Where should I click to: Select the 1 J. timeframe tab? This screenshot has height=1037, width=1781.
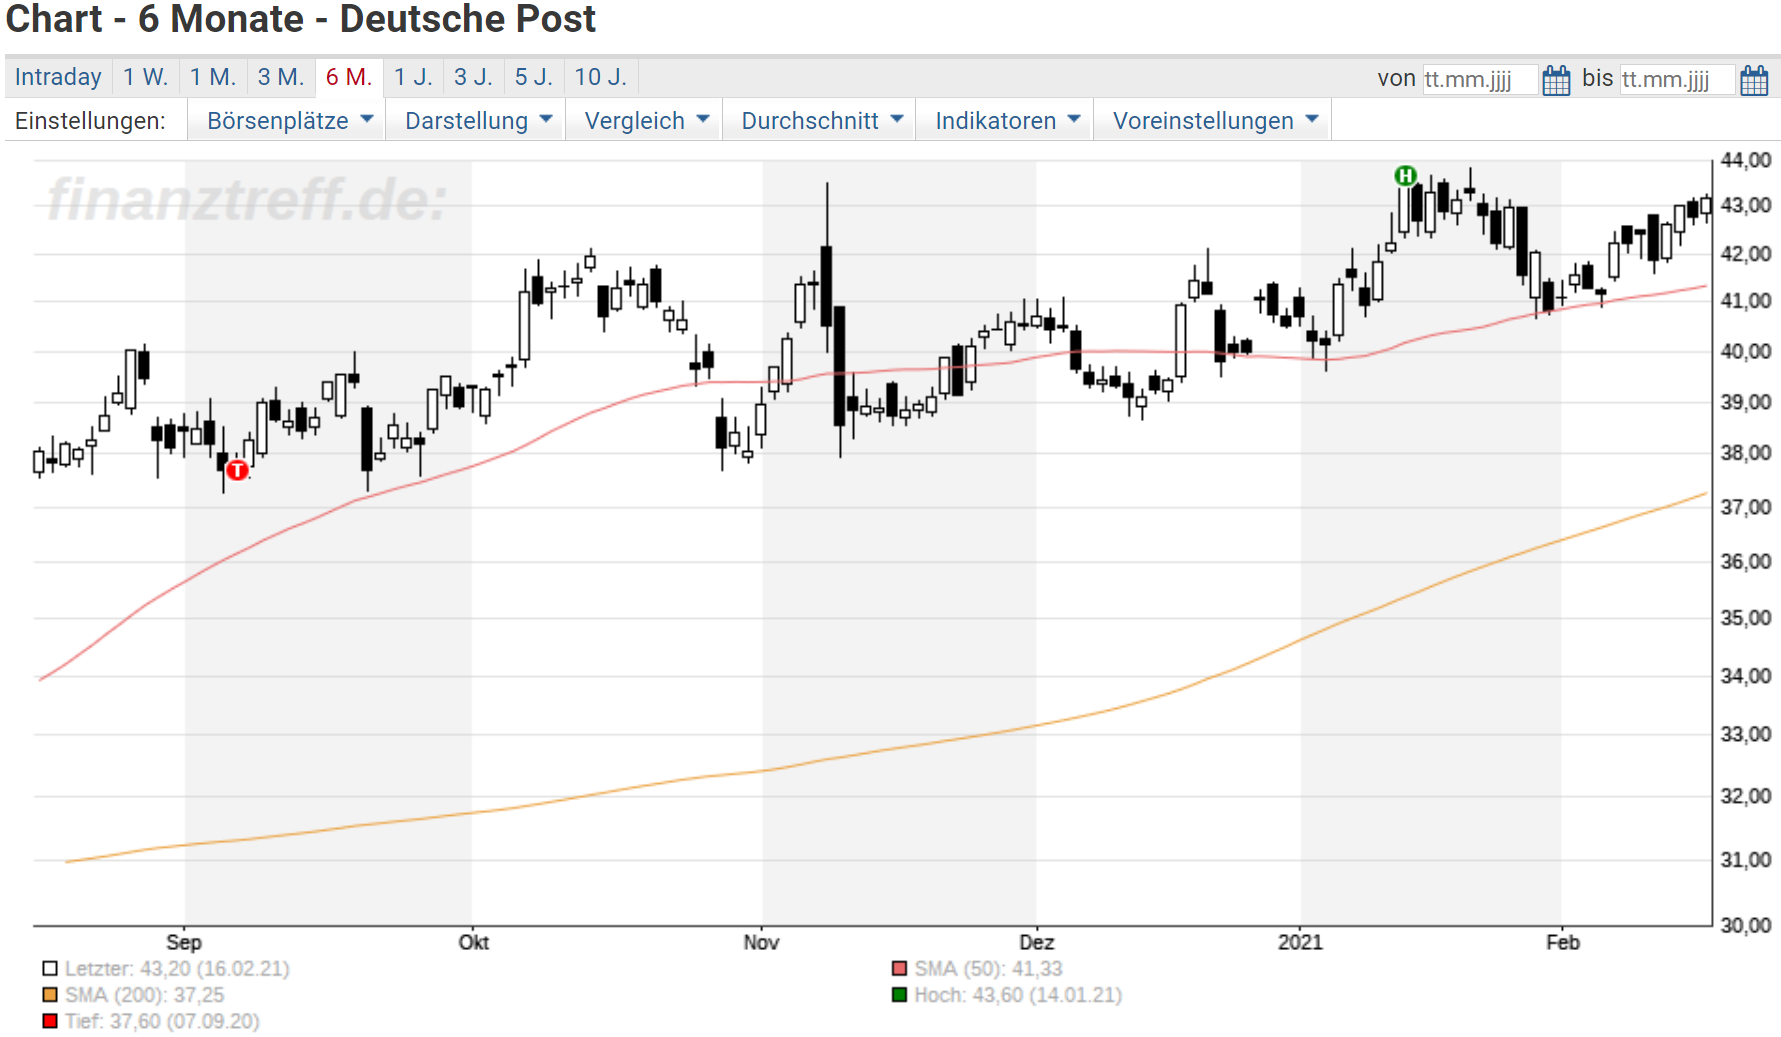[413, 77]
